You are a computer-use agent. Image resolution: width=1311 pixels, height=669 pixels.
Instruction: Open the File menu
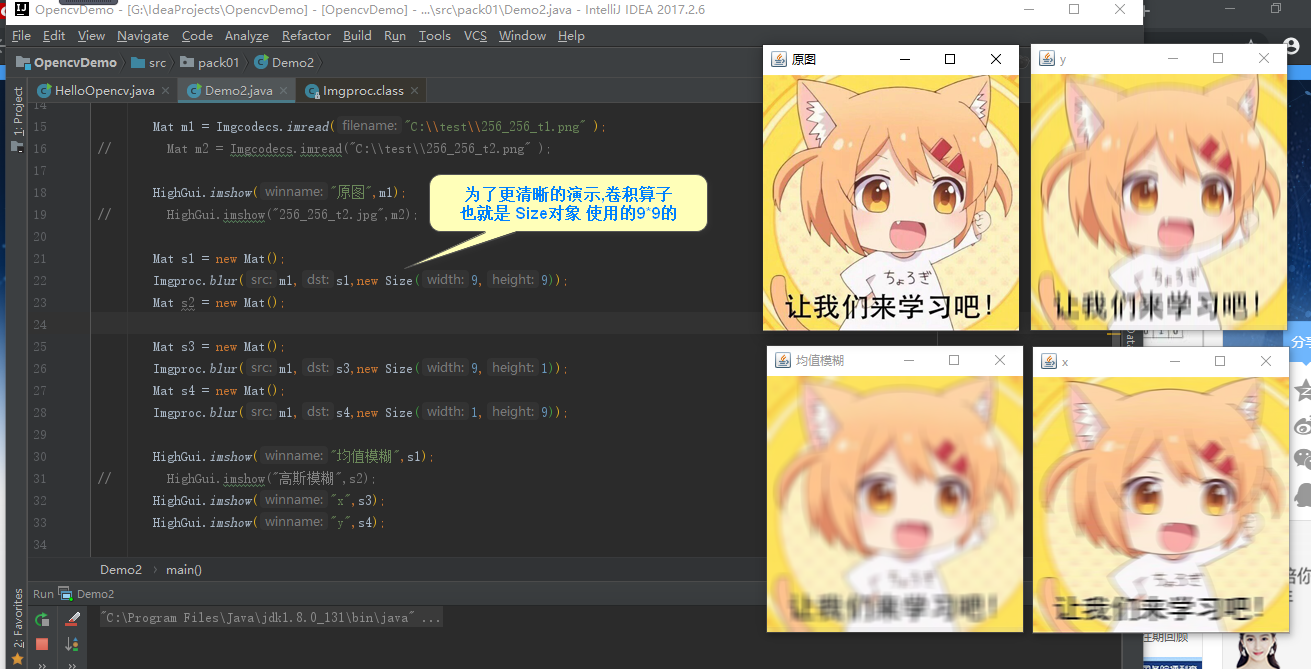[21, 35]
